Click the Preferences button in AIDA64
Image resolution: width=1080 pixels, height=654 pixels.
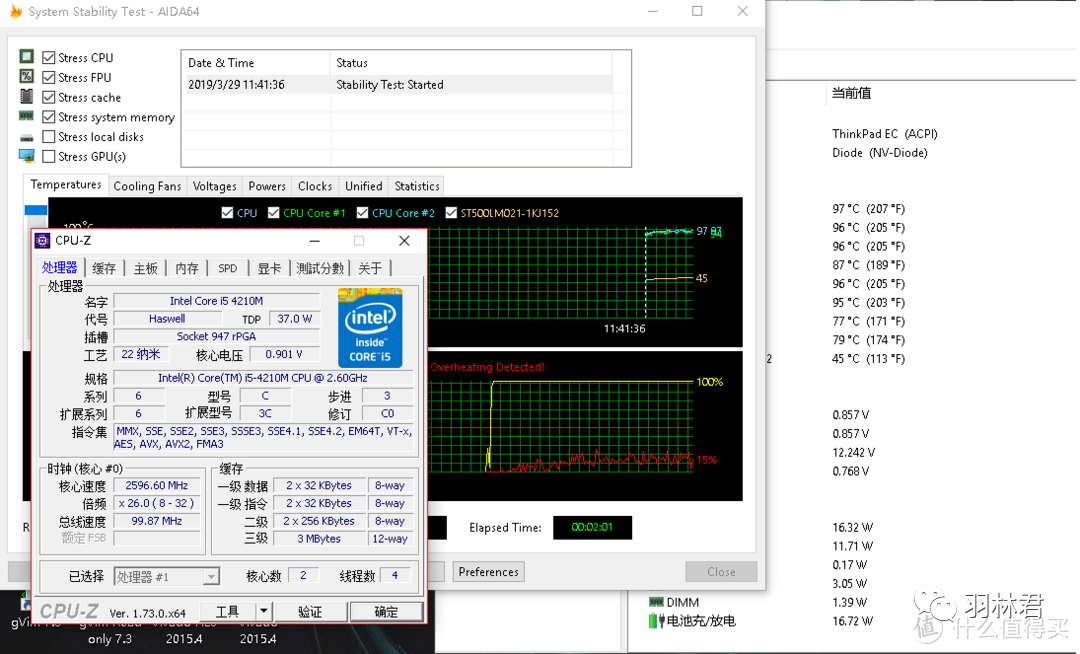(488, 571)
